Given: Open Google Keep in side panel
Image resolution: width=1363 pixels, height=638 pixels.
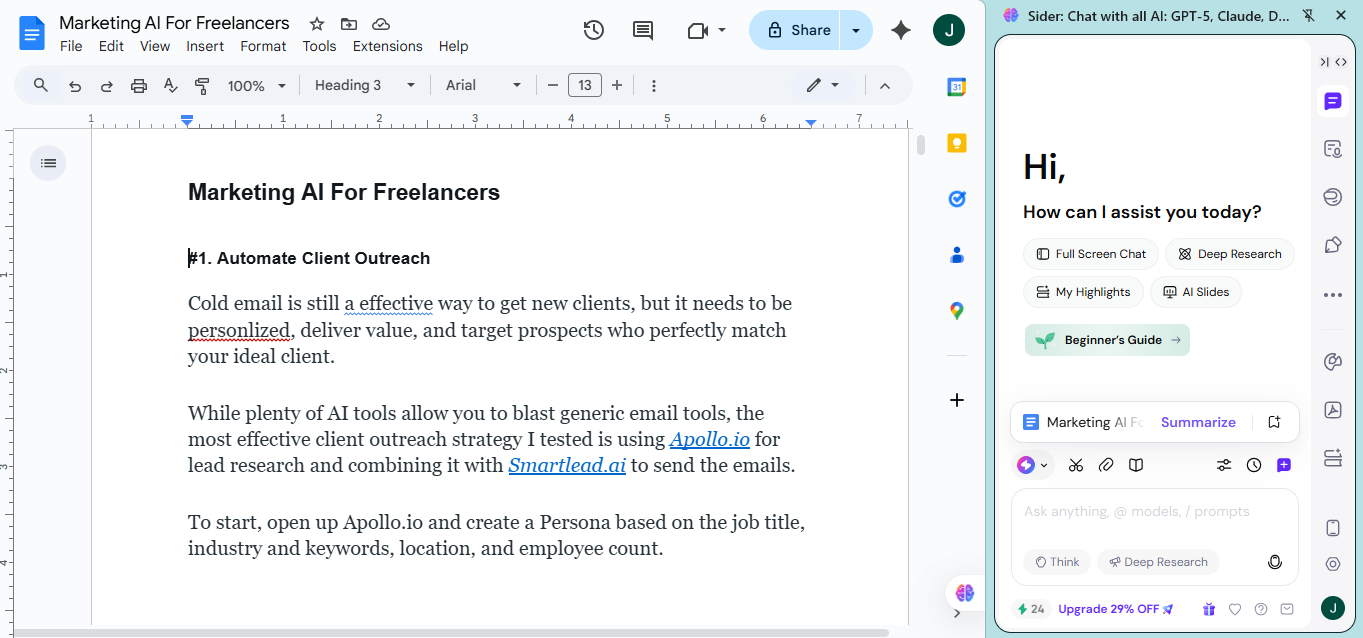Looking at the screenshot, I should [957, 142].
